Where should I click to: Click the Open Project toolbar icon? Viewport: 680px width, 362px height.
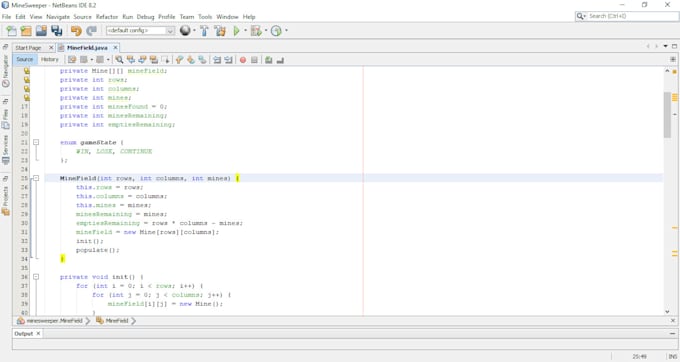pyautogui.click(x=41, y=31)
